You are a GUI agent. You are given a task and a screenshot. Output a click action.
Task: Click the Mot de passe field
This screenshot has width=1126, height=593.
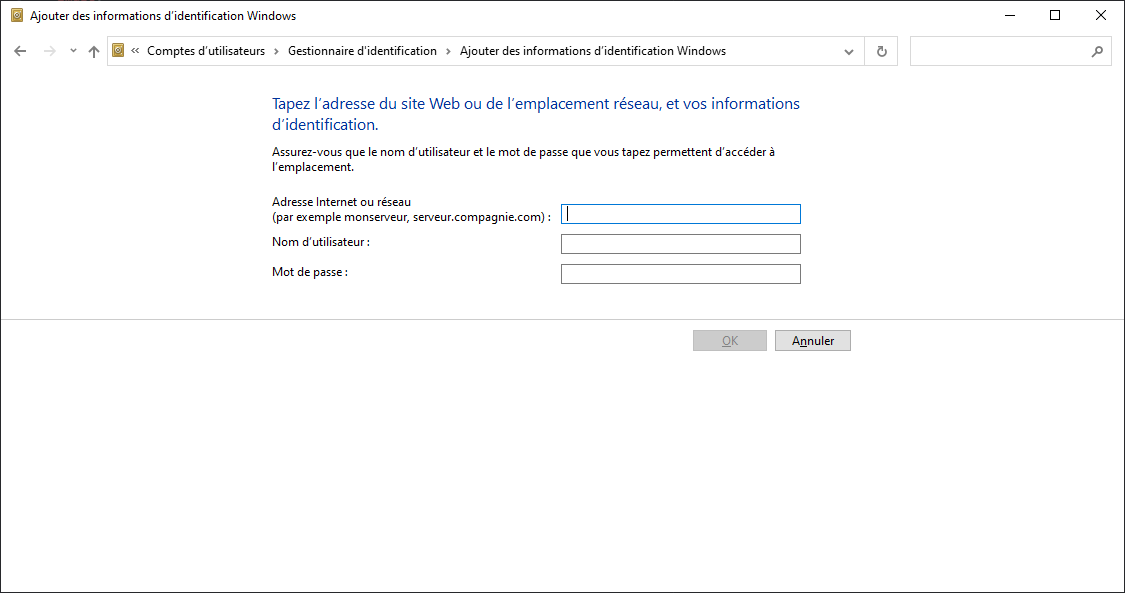[680, 274]
